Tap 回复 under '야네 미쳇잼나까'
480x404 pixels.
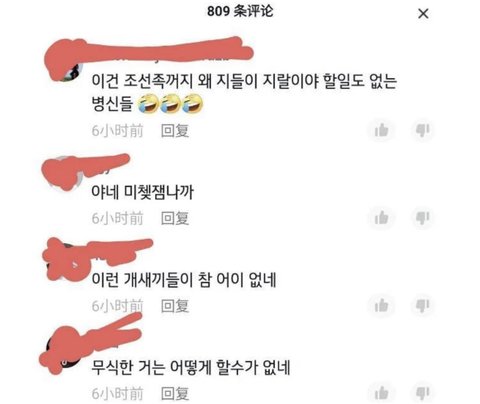click(x=175, y=218)
